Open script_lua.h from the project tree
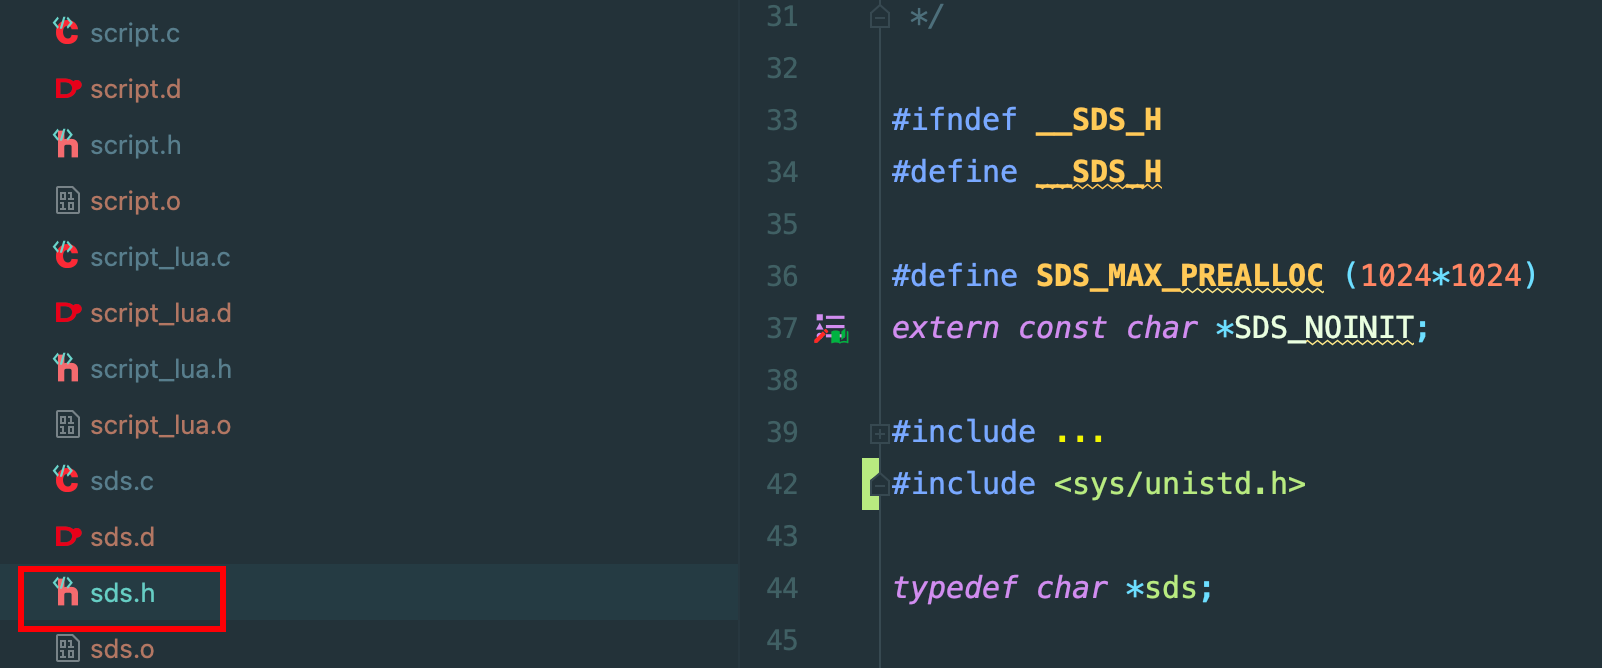The height and width of the screenshot is (668, 1602). click(x=160, y=369)
